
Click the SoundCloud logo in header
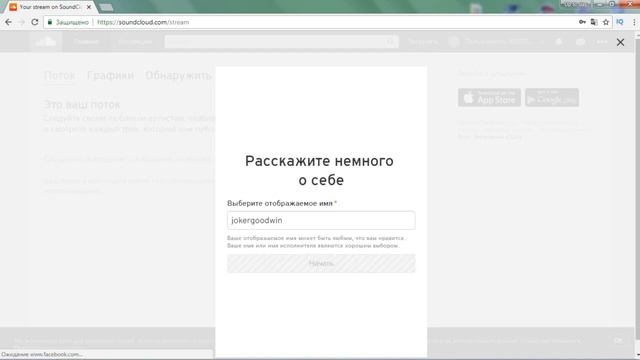point(46,42)
